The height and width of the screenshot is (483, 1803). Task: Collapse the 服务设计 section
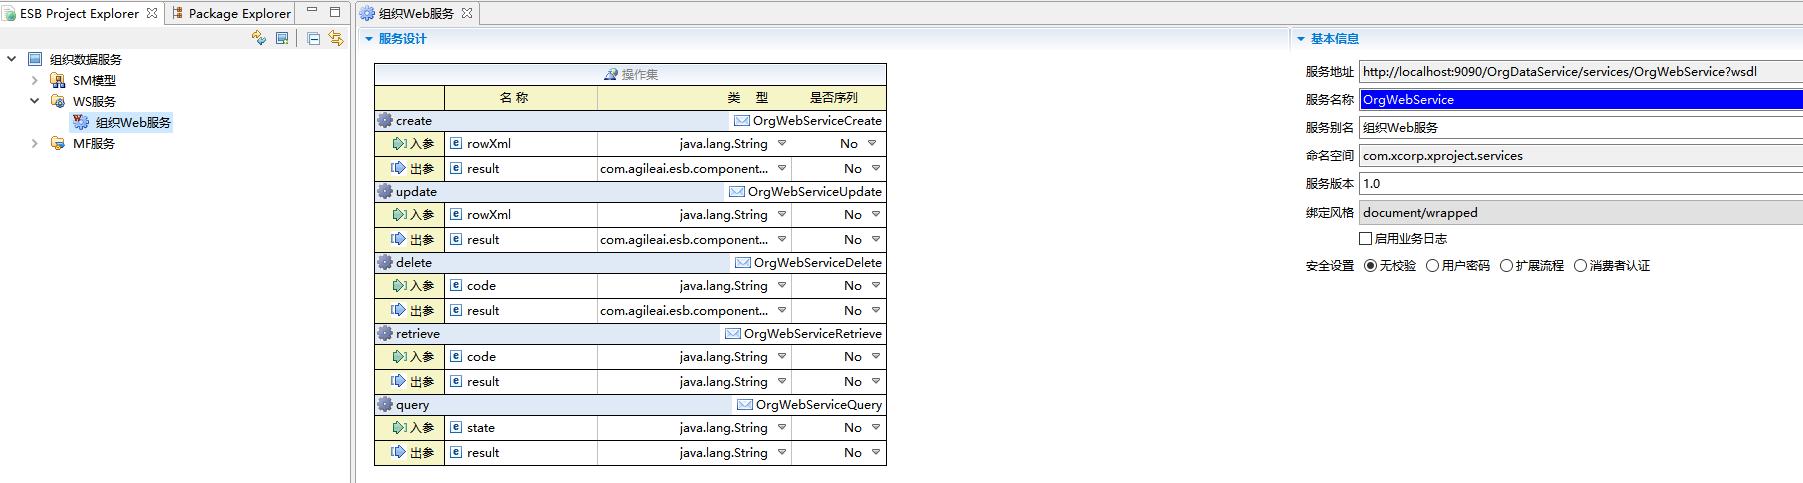(x=369, y=39)
